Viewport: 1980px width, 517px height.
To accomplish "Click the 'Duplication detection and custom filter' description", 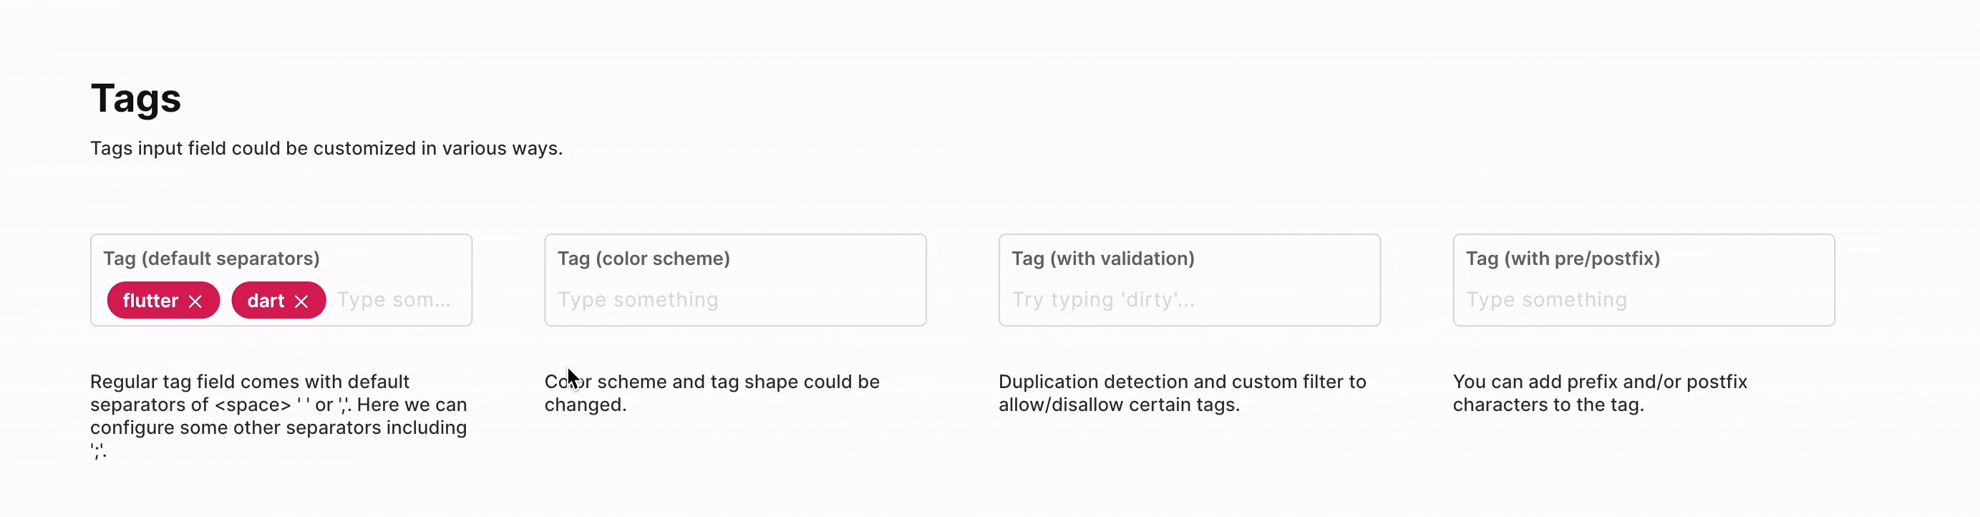I will (1181, 382).
